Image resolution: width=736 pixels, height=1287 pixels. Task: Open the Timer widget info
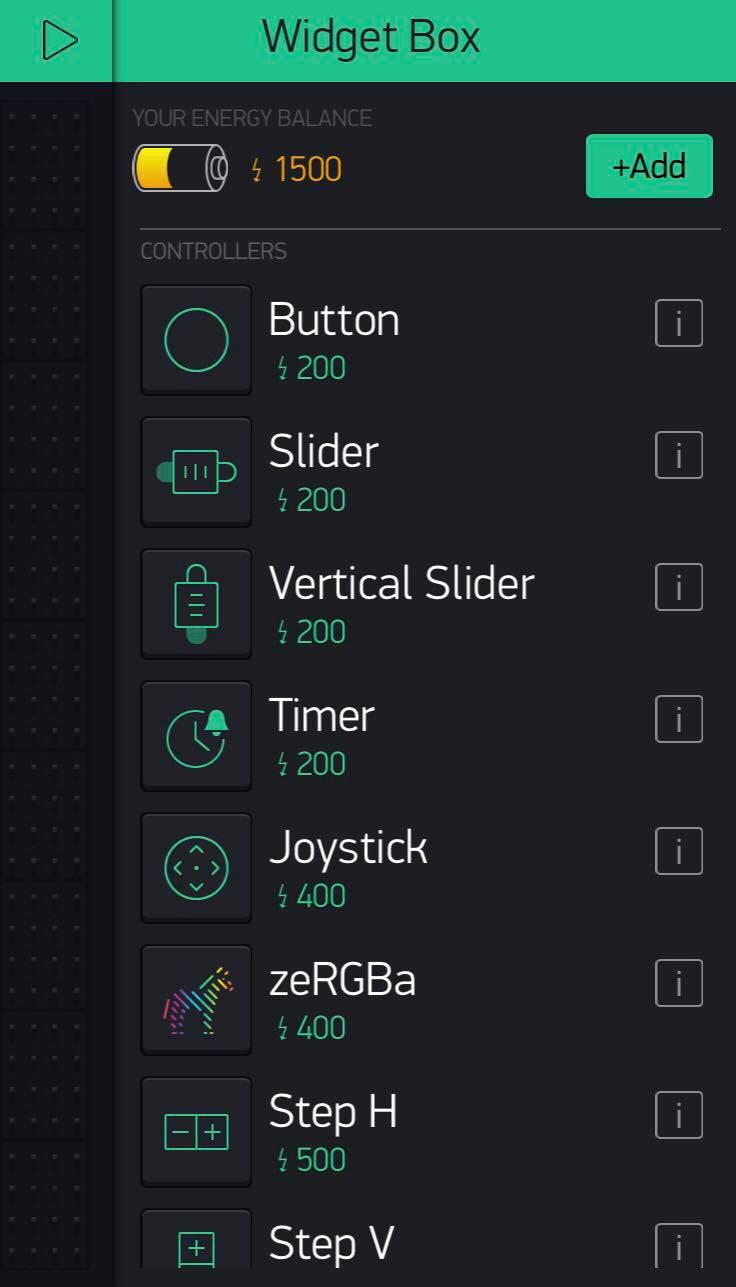(679, 719)
